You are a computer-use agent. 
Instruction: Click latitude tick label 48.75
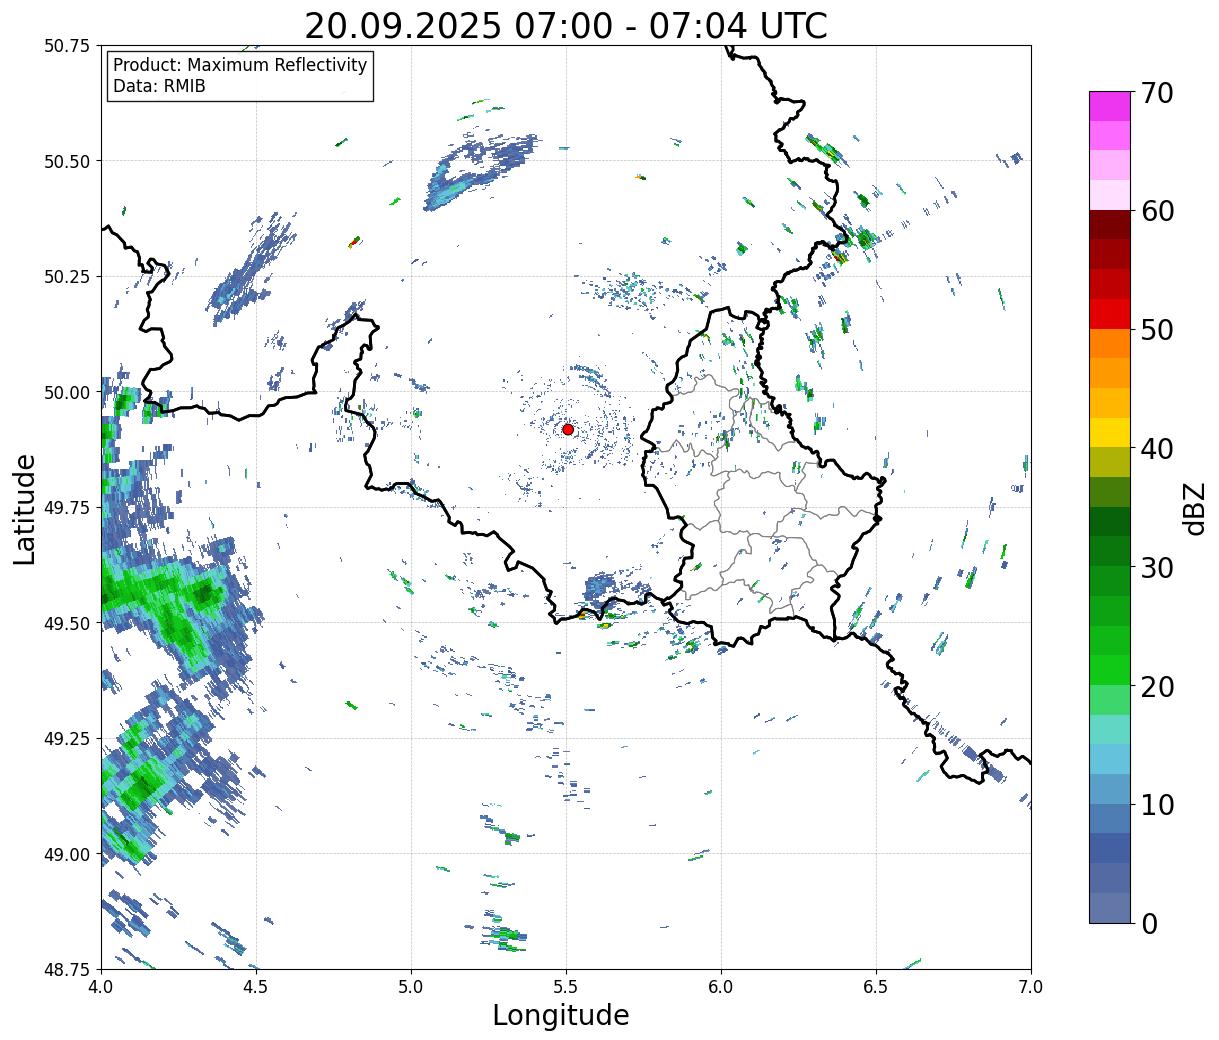coord(67,970)
